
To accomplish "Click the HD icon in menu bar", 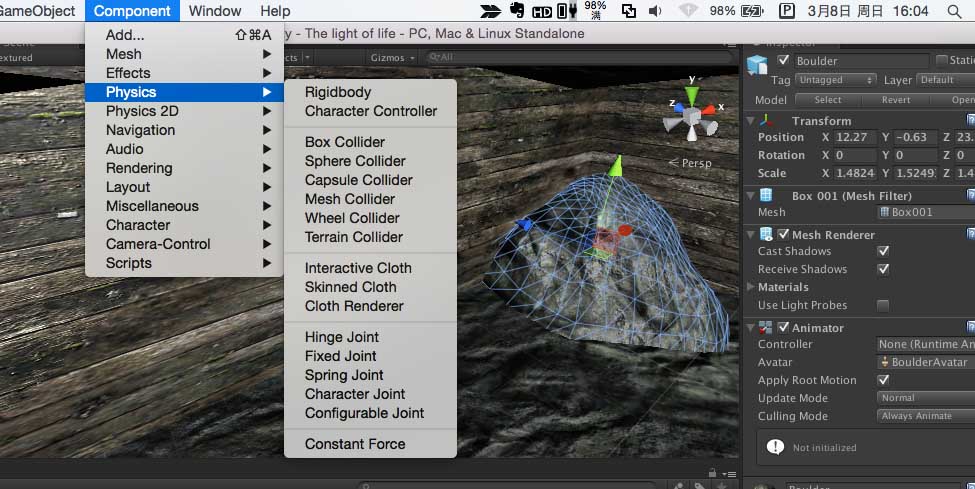I will 542,11.
